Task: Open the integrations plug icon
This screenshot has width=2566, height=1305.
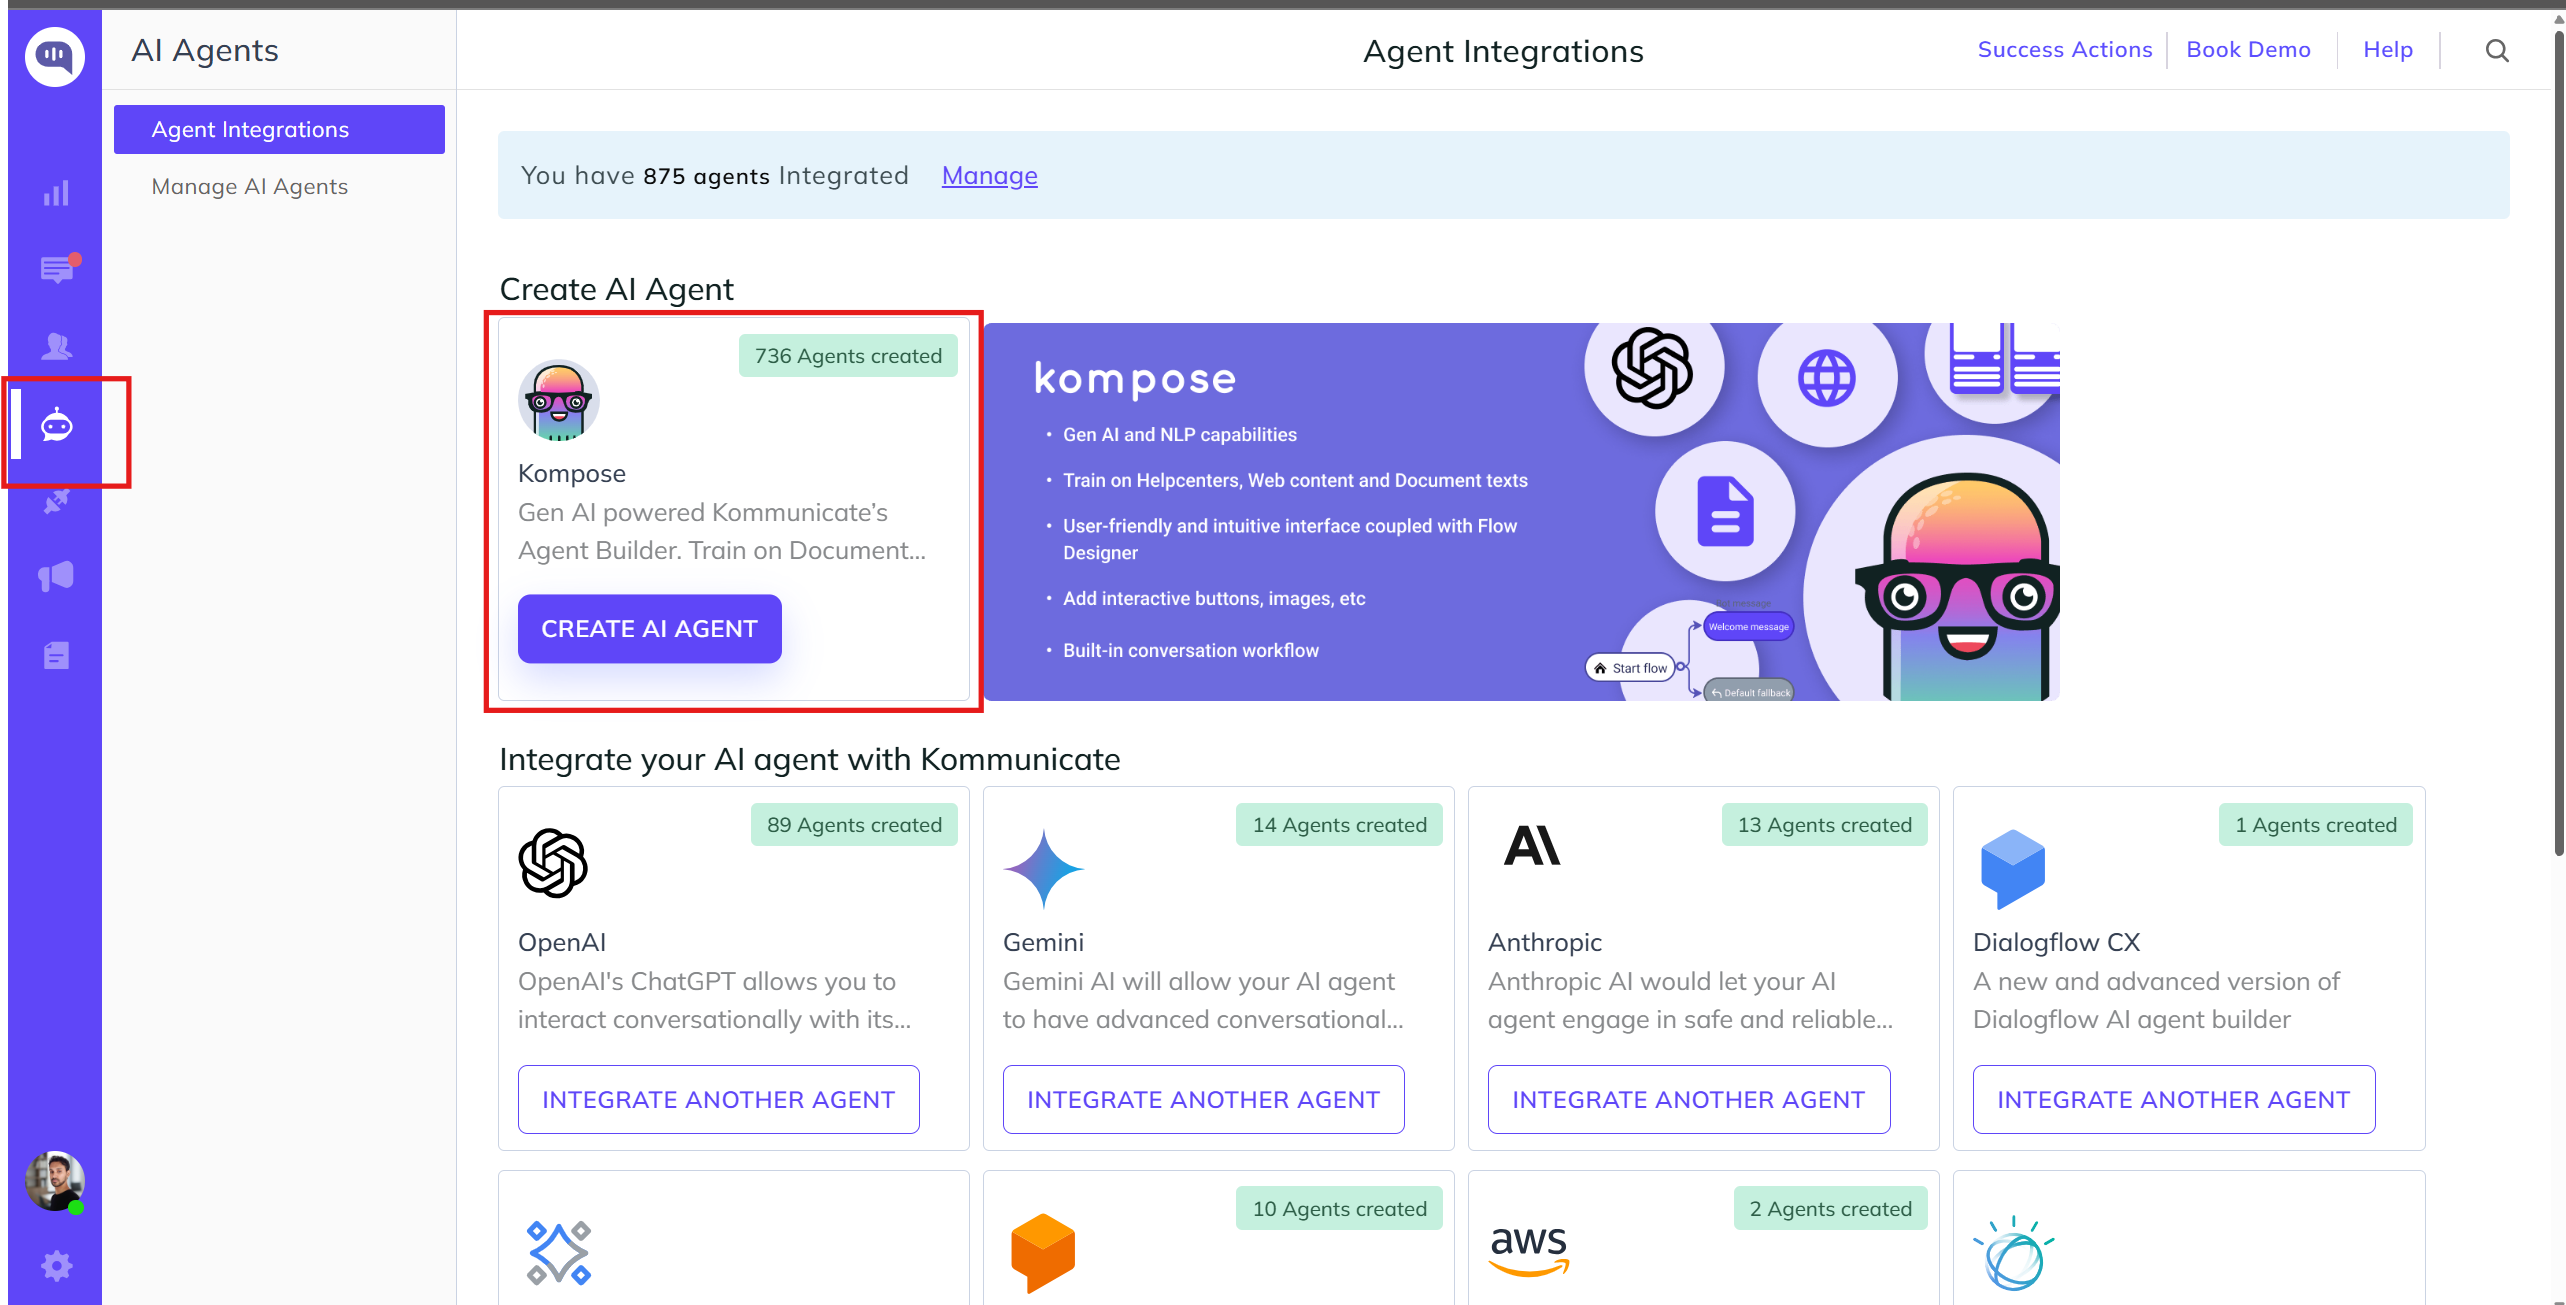Action: coord(57,501)
